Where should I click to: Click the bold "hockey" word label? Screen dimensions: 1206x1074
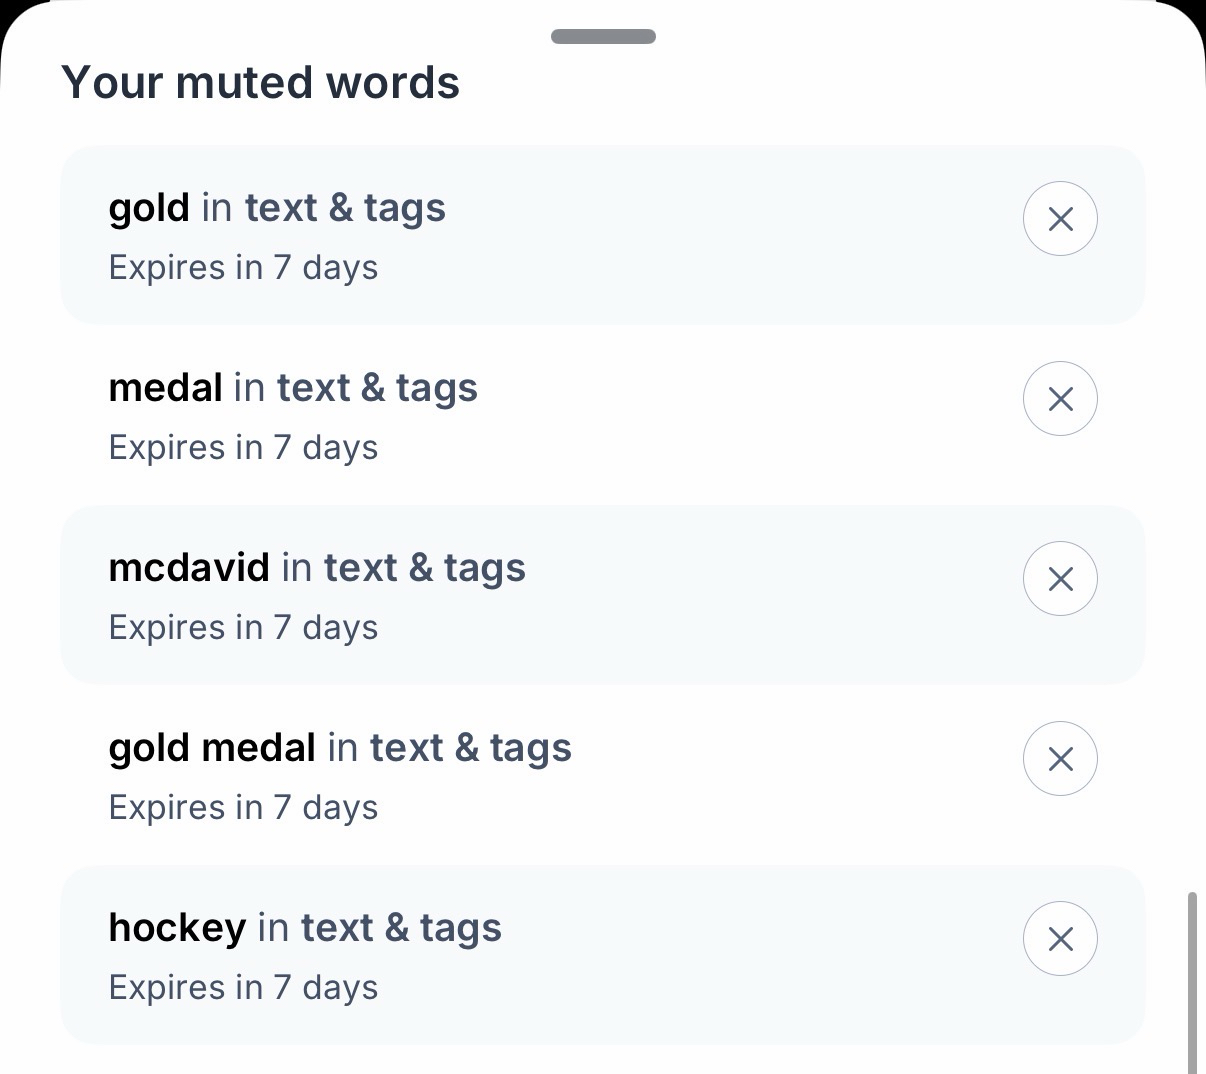click(x=177, y=928)
